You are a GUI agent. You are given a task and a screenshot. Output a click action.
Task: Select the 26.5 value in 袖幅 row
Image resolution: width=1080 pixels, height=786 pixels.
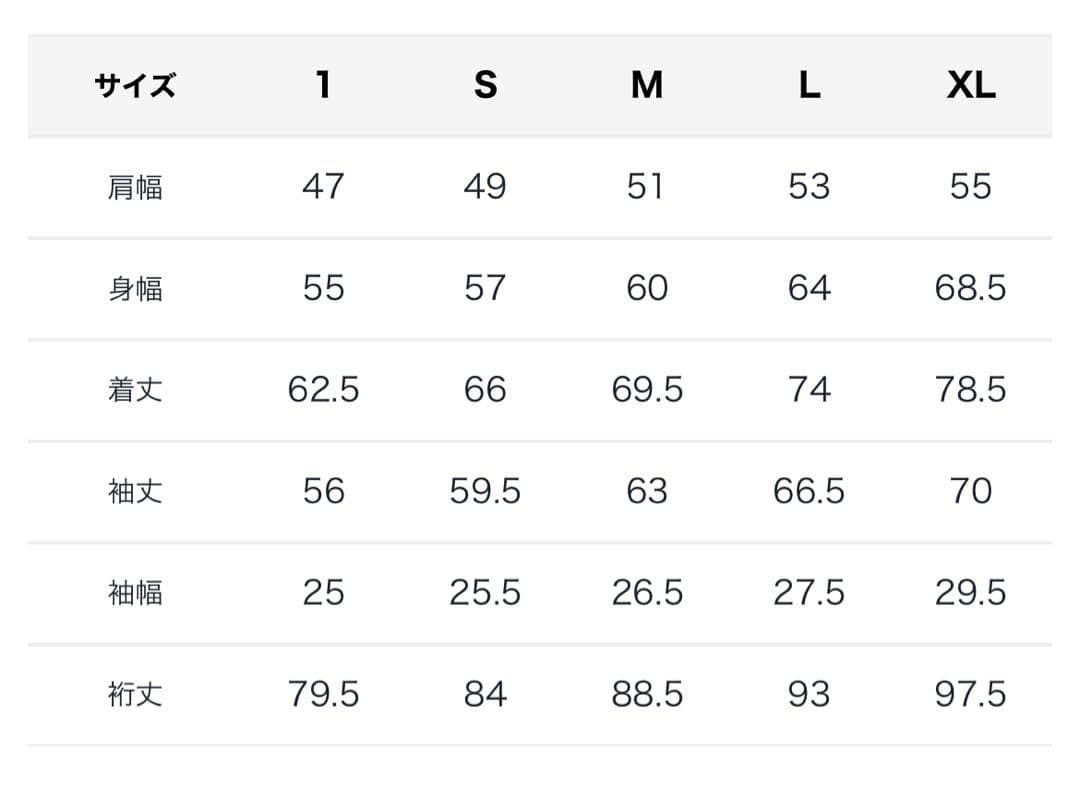click(x=647, y=593)
